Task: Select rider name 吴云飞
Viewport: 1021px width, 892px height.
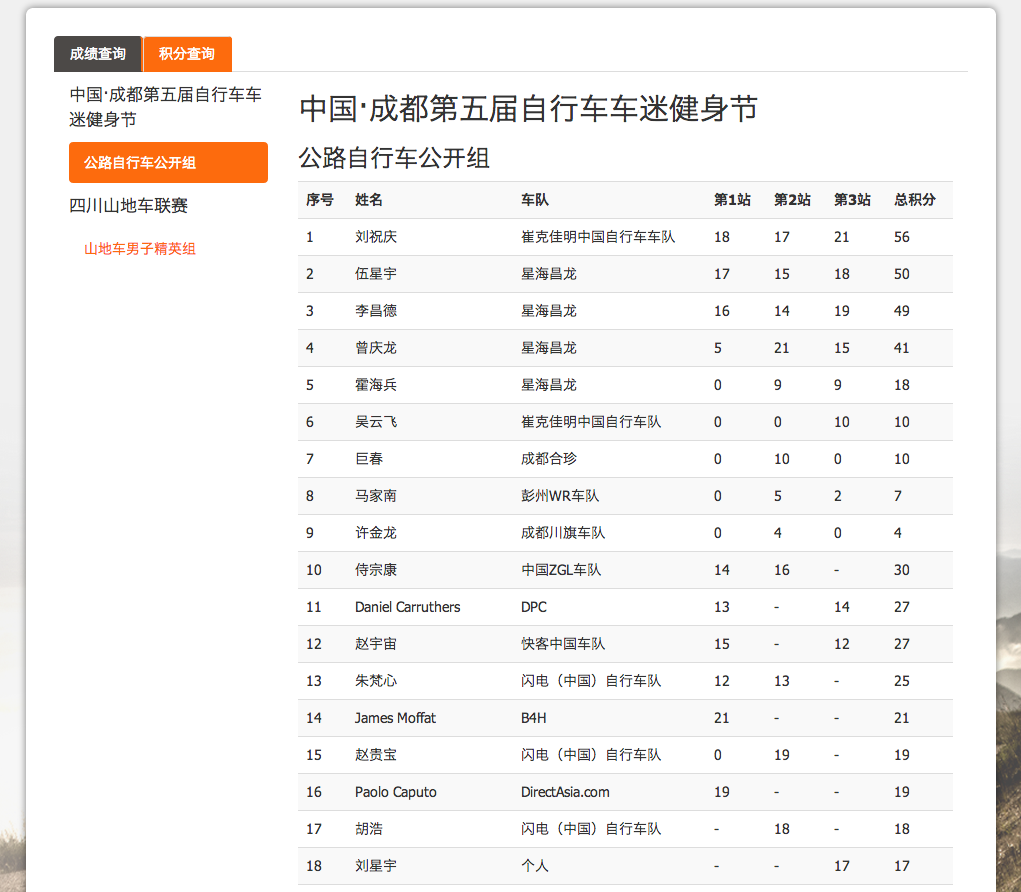Action: [x=376, y=422]
